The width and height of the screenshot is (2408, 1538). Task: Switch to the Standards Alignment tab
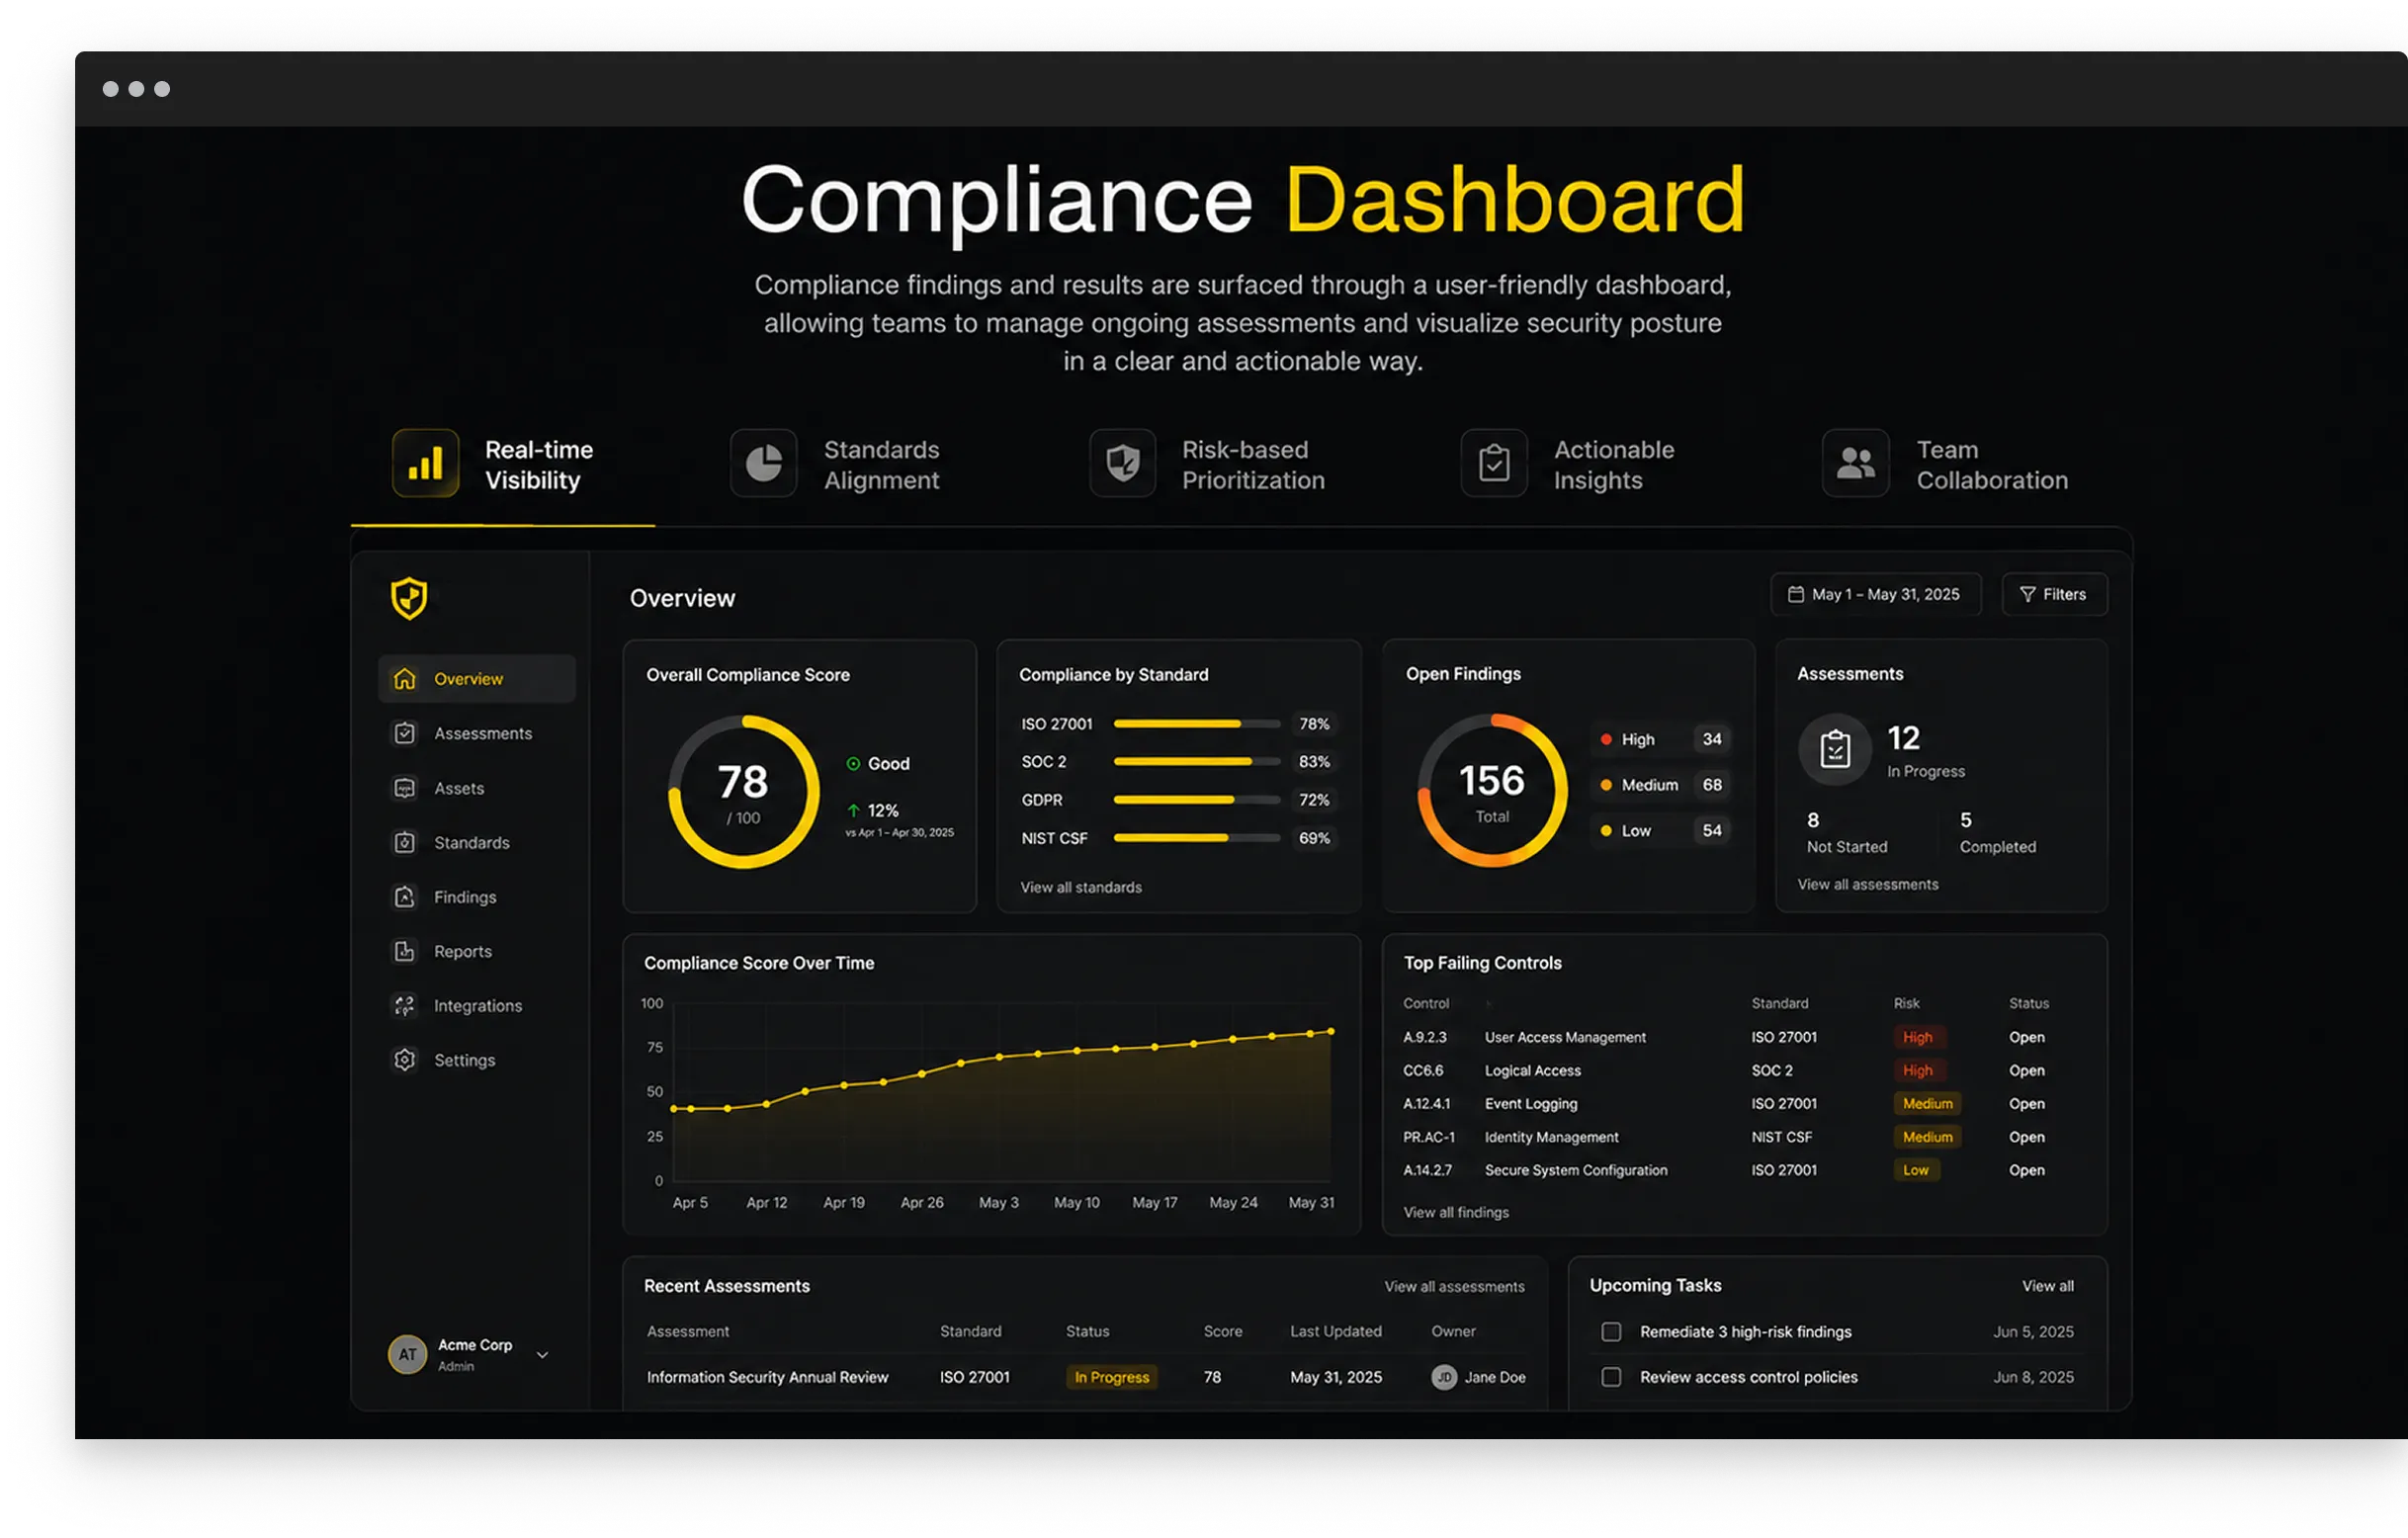835,465
